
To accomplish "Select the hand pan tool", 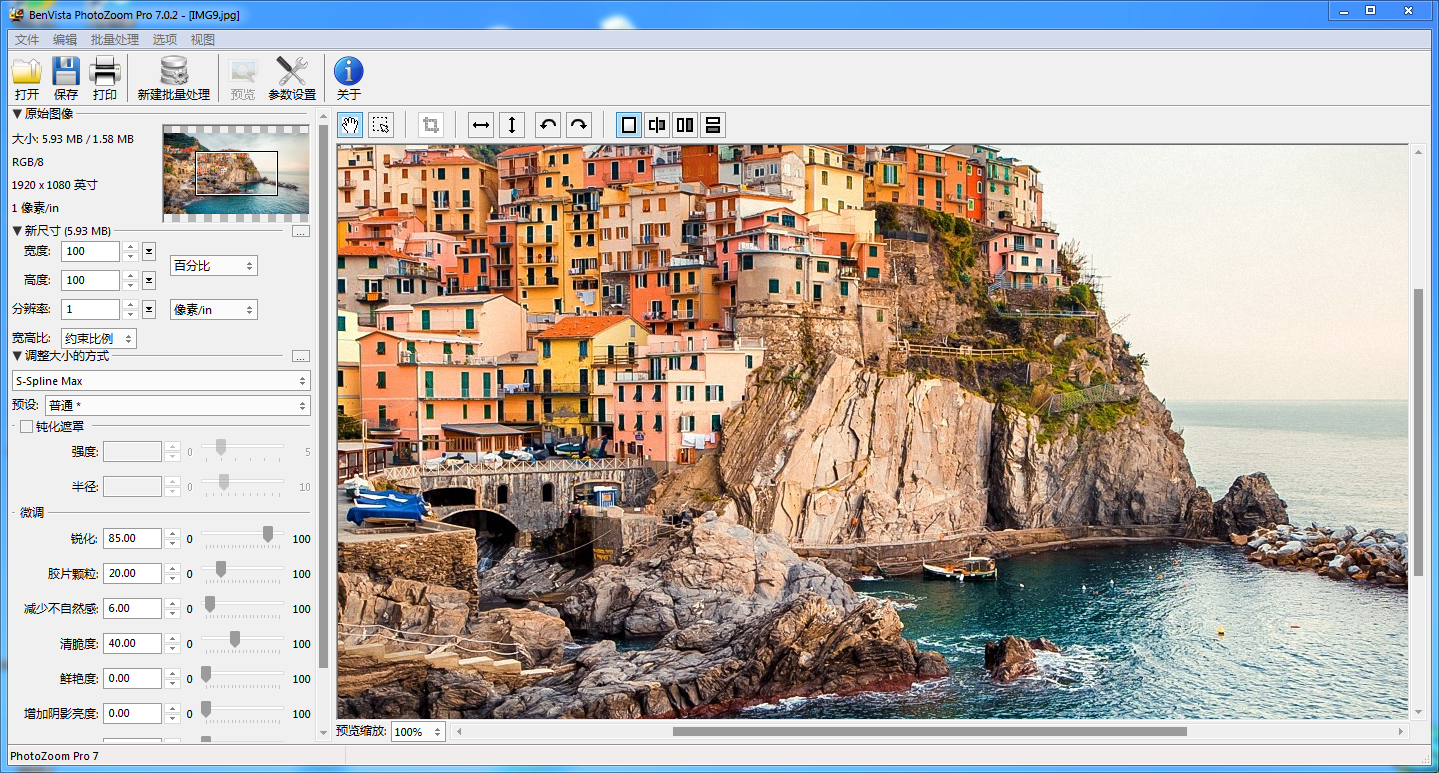I will pos(350,125).
